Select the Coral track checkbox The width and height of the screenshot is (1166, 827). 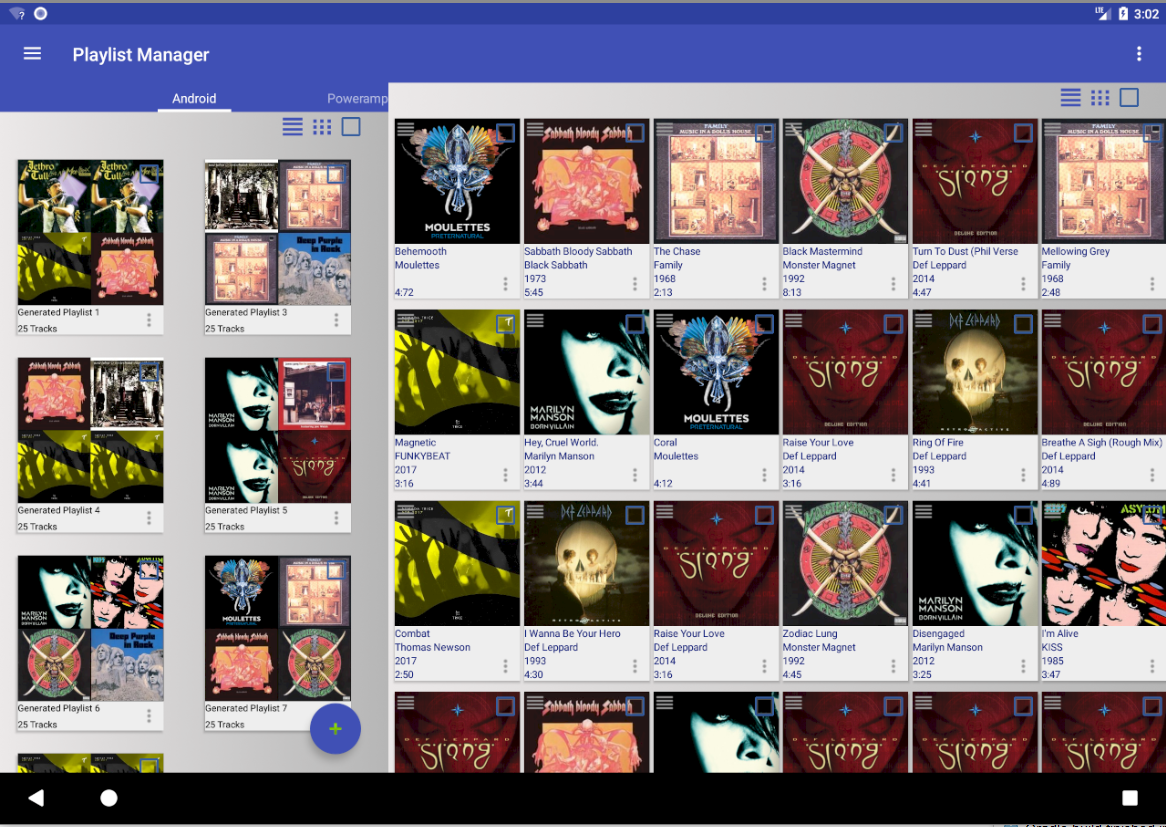point(764,324)
